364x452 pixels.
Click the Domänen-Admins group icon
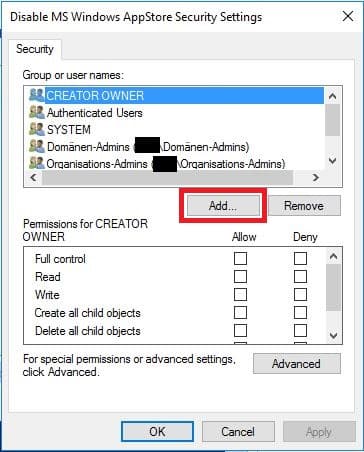point(36,146)
